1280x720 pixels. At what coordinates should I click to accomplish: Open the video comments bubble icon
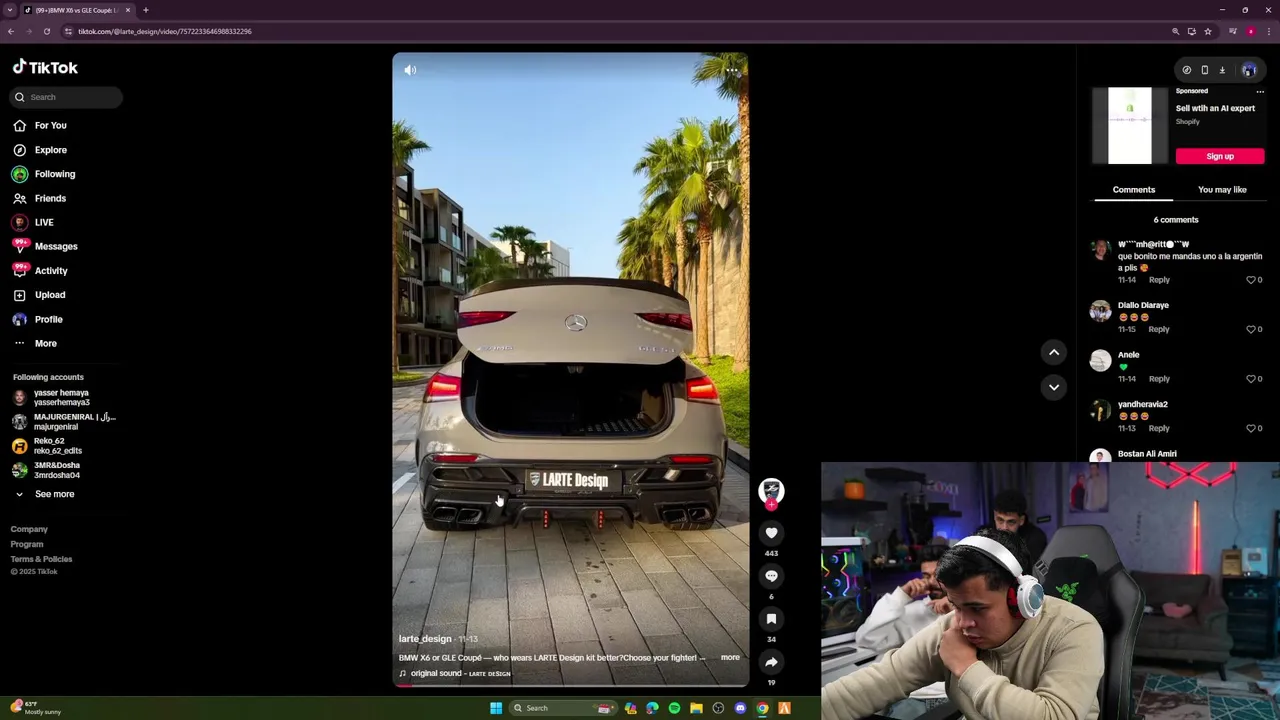coord(771,576)
